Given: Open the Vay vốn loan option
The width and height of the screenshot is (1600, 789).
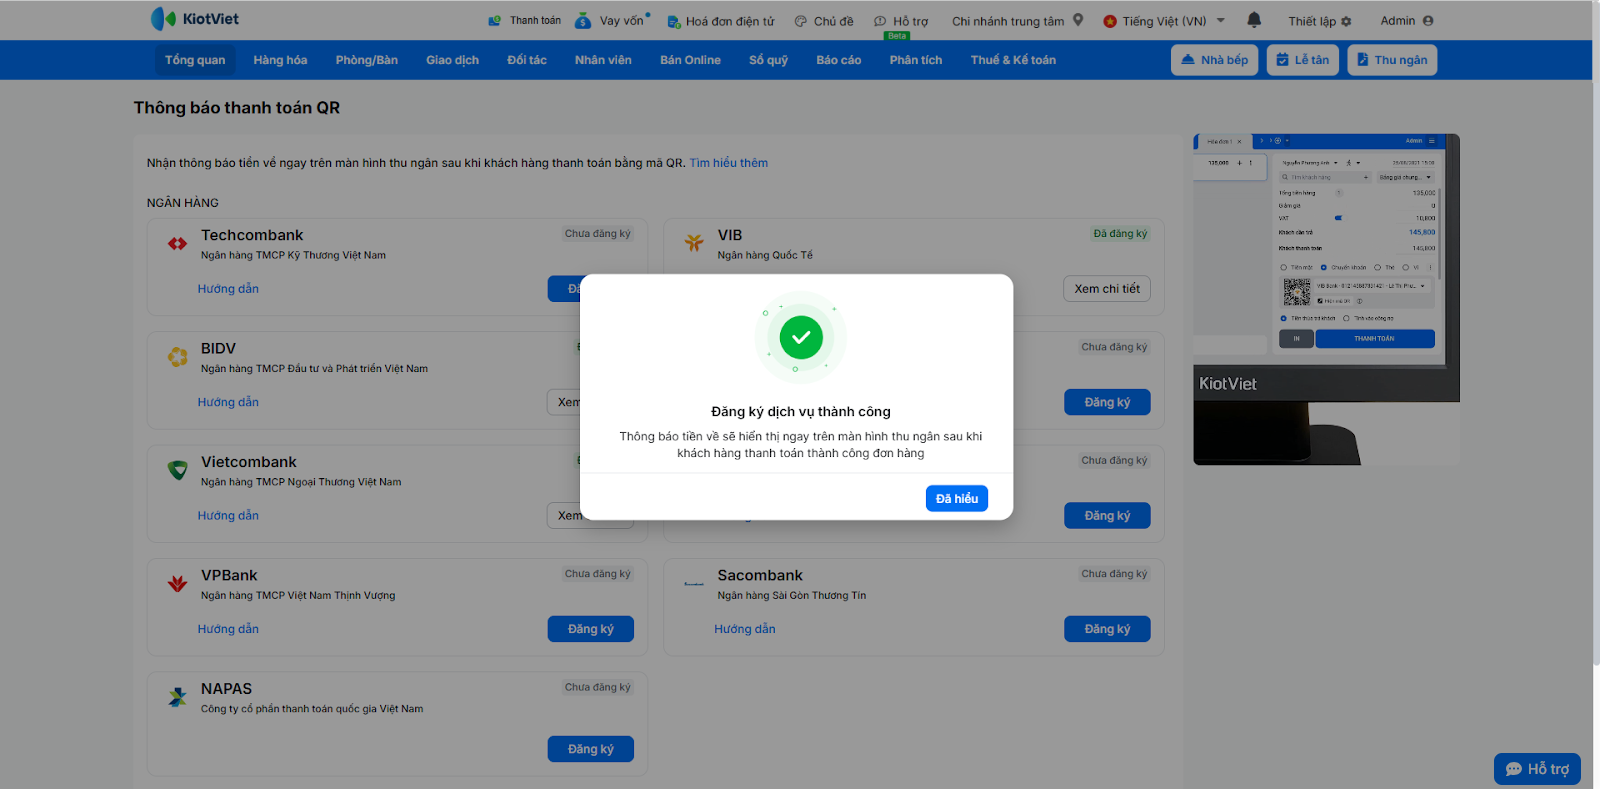Looking at the screenshot, I should coord(612,20).
